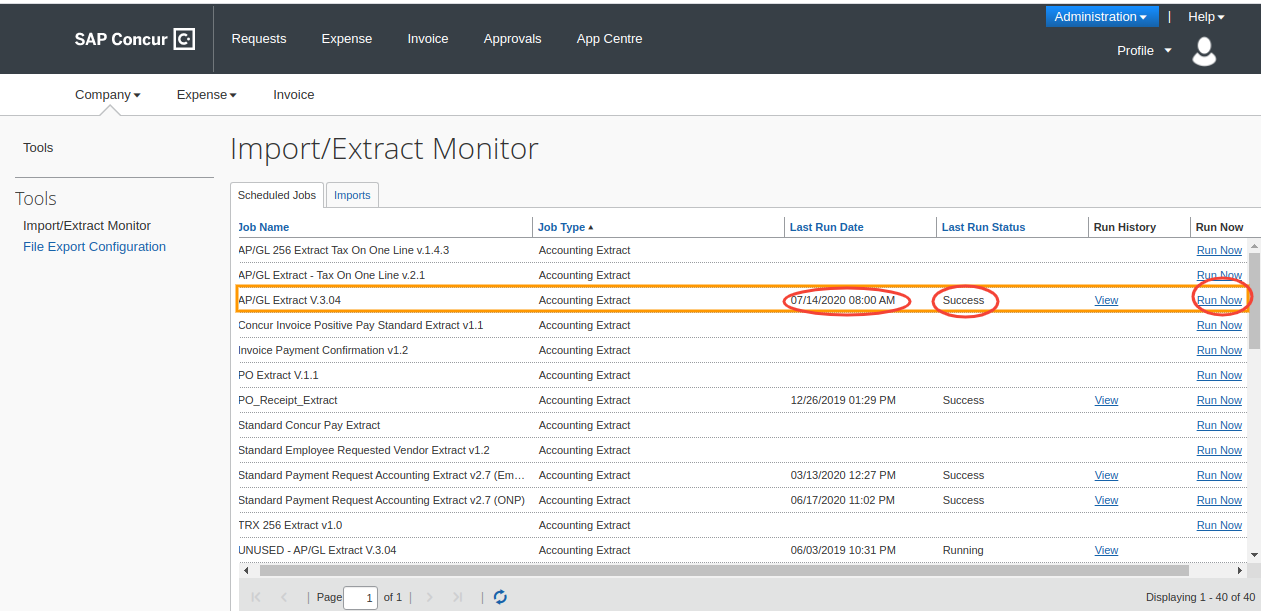Sort by Last Run Date column header
1261x611 pixels.
[x=826, y=227]
